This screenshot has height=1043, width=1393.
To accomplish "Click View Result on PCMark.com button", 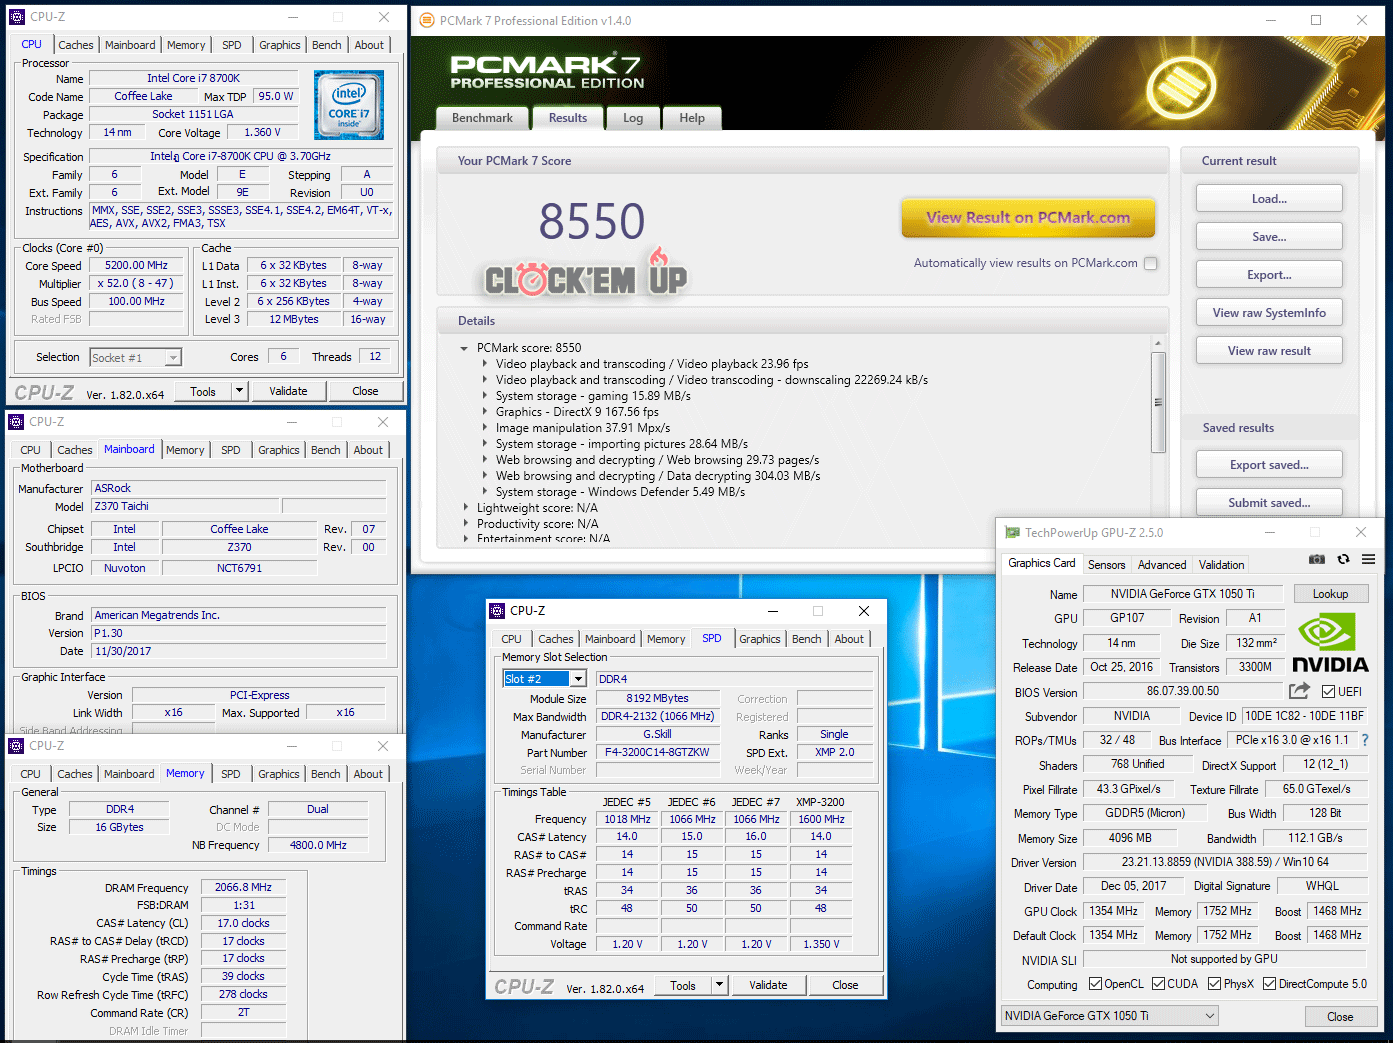I will click(x=1027, y=218).
